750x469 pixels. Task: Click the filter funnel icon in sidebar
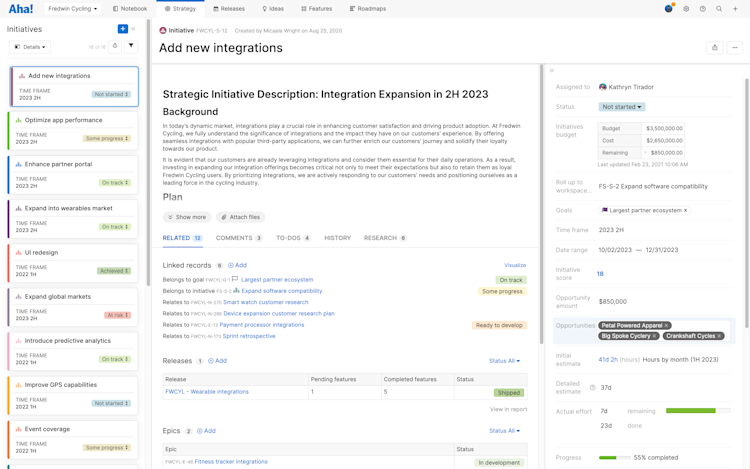coord(131,46)
